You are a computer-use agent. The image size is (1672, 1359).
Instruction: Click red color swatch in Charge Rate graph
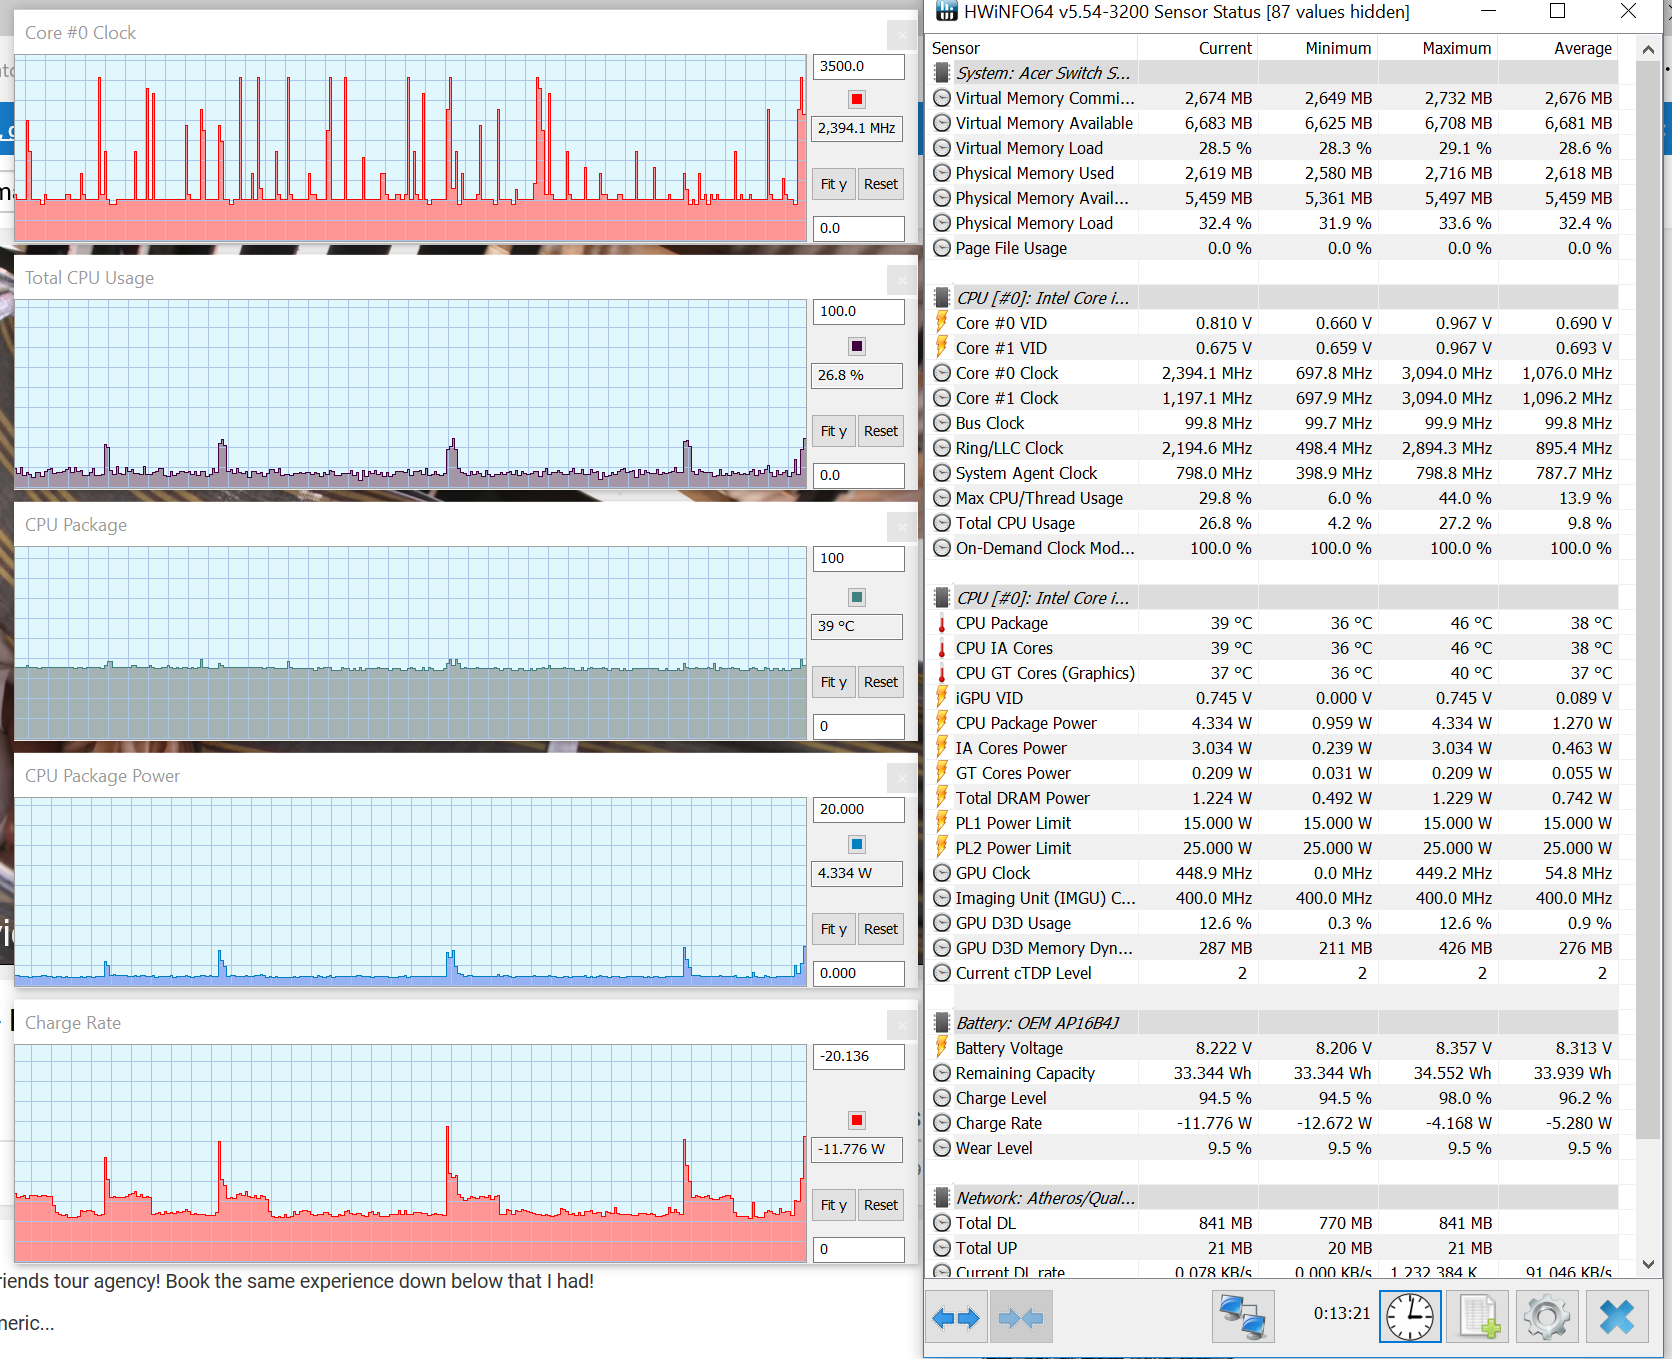coord(857,1120)
